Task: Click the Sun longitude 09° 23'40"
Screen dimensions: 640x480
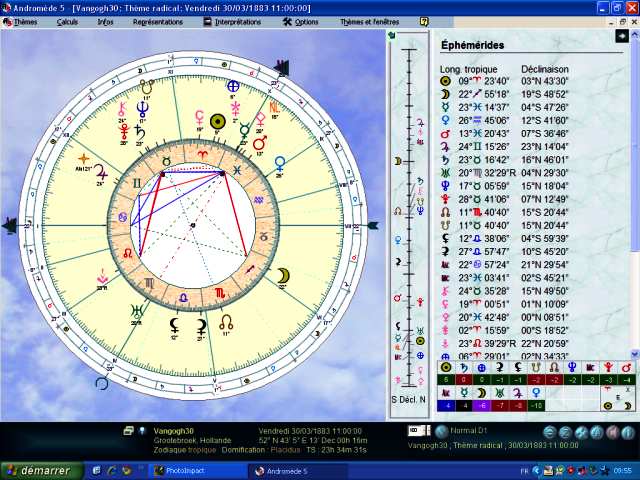Action: 484,81
